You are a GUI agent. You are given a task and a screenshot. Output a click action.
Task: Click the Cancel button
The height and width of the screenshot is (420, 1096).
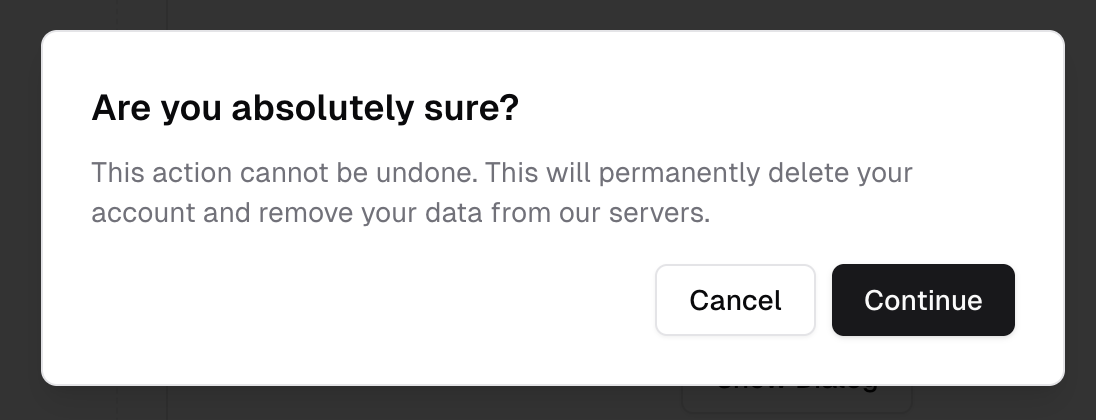point(735,300)
